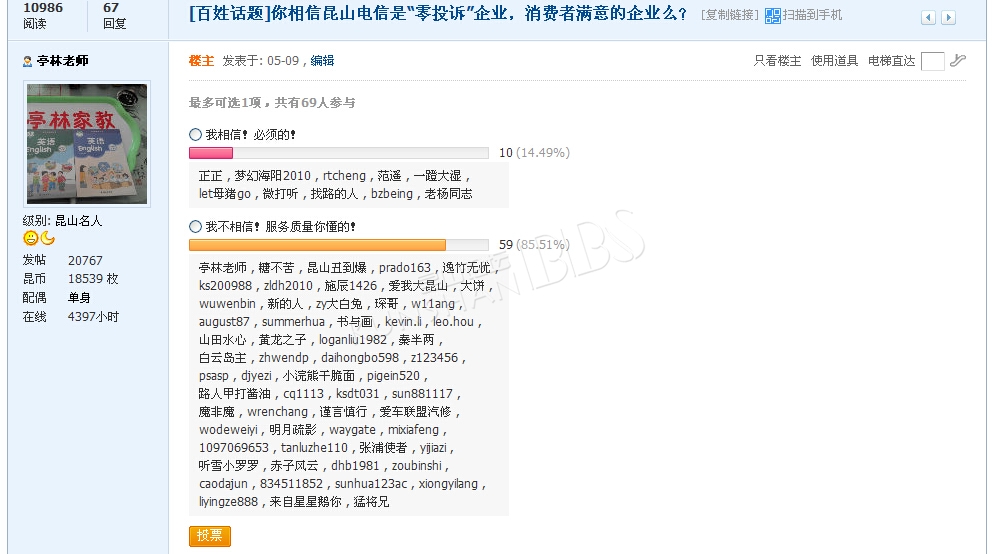The width and height of the screenshot is (993, 554).
Task: Click the 10986 阅读 view count
Action: point(43,16)
